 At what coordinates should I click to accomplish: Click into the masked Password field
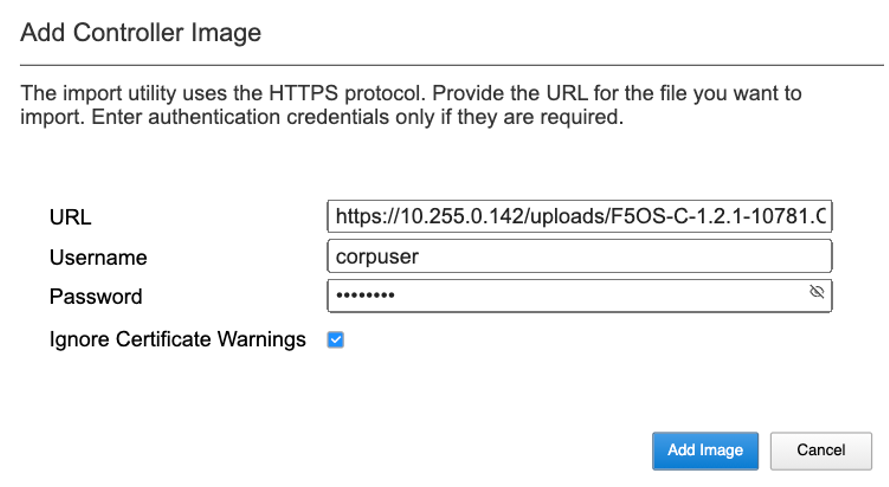pyautogui.click(x=579, y=295)
